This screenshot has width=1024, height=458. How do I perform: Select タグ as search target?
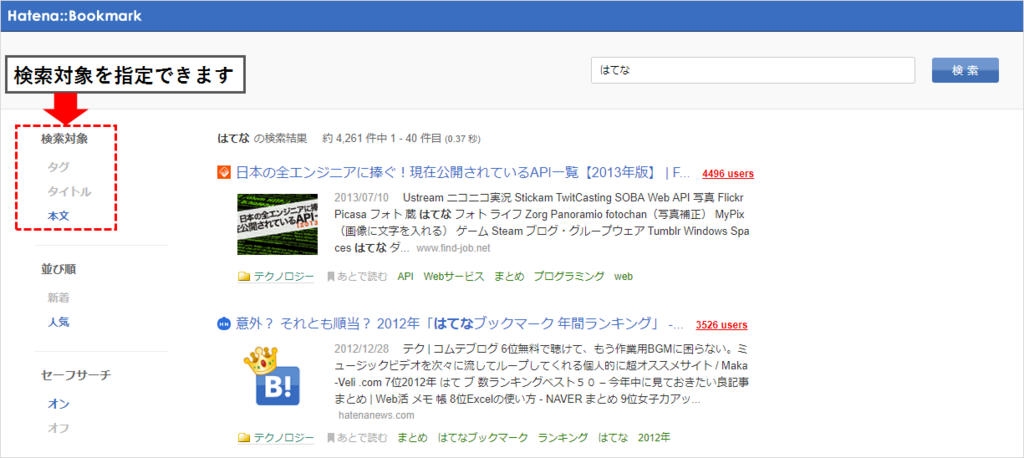click(58, 167)
